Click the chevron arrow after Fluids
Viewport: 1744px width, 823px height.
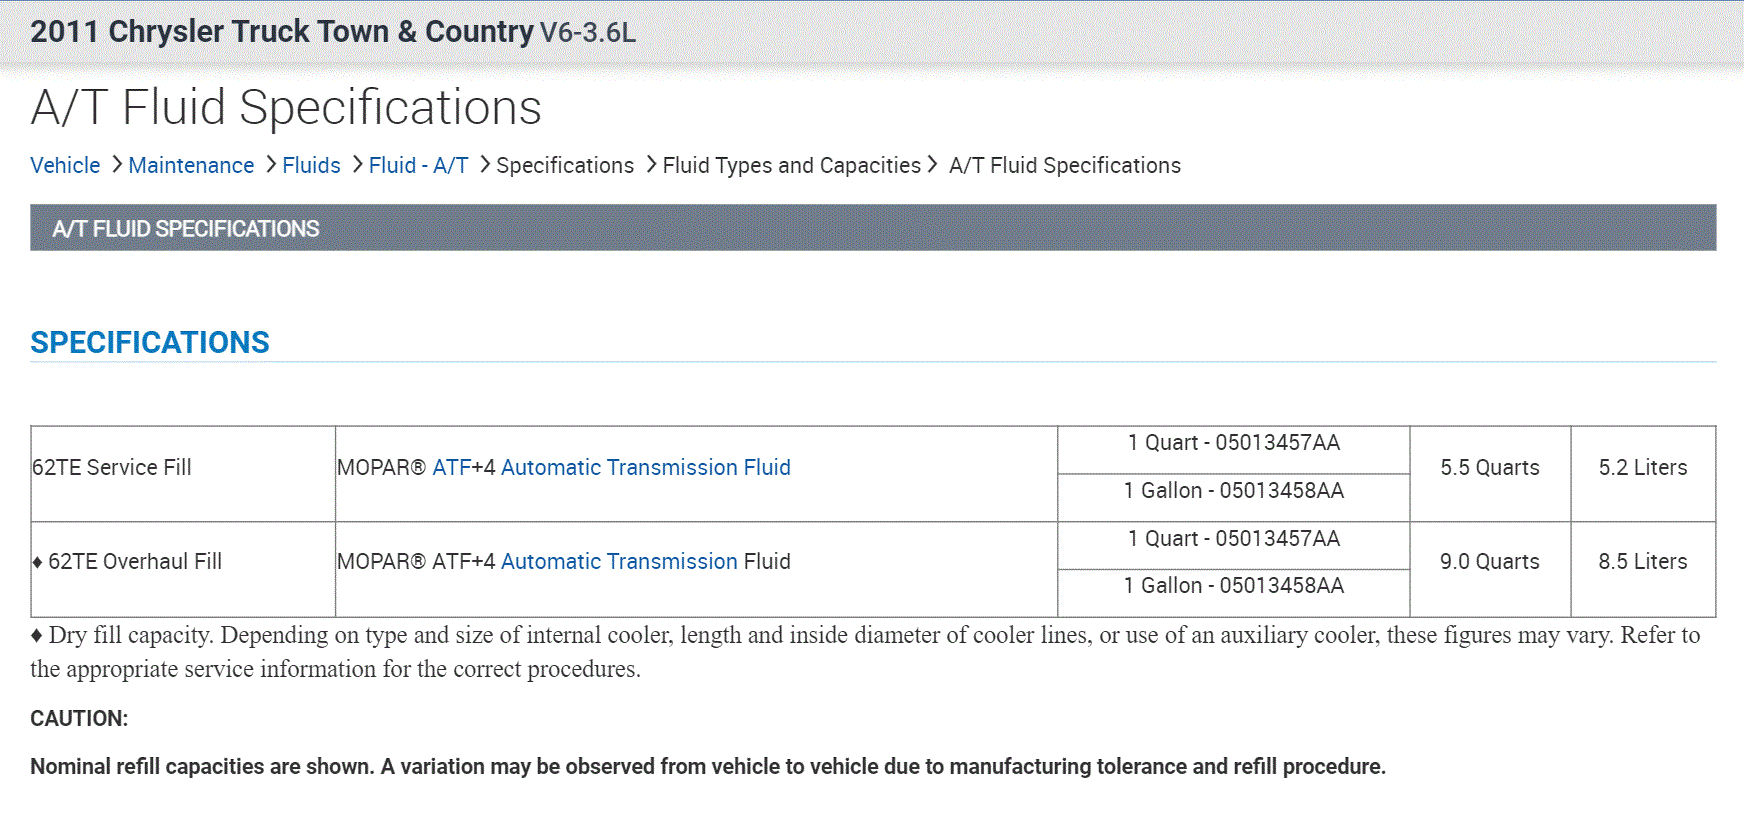click(357, 164)
